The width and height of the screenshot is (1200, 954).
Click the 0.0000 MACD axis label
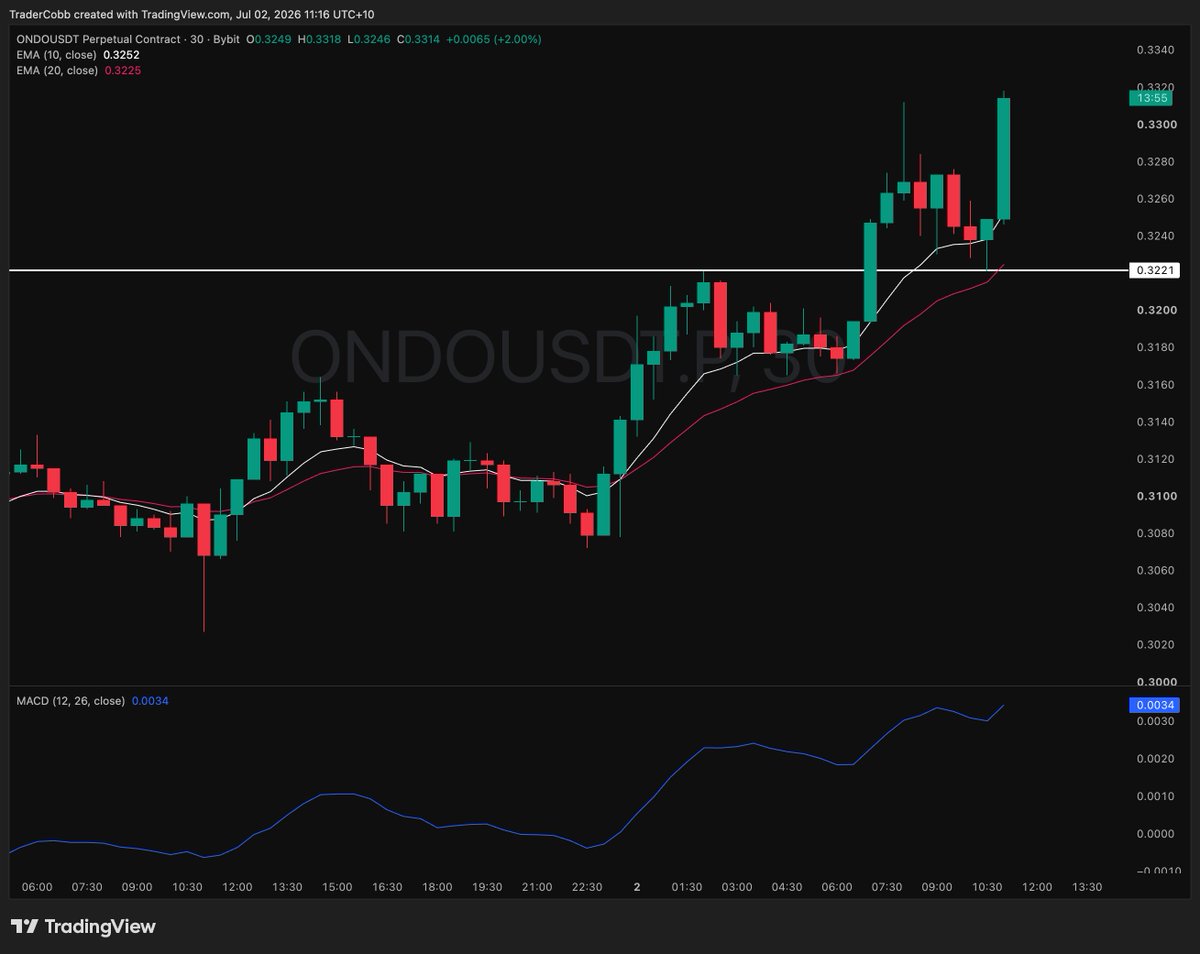click(x=1156, y=834)
